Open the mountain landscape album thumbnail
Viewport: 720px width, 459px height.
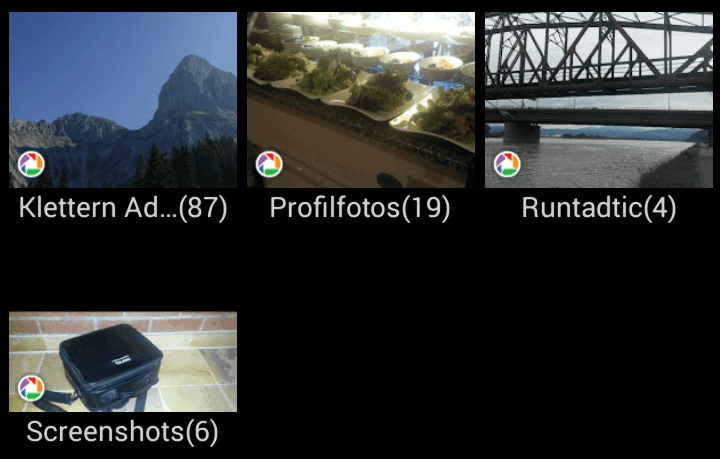click(123, 100)
